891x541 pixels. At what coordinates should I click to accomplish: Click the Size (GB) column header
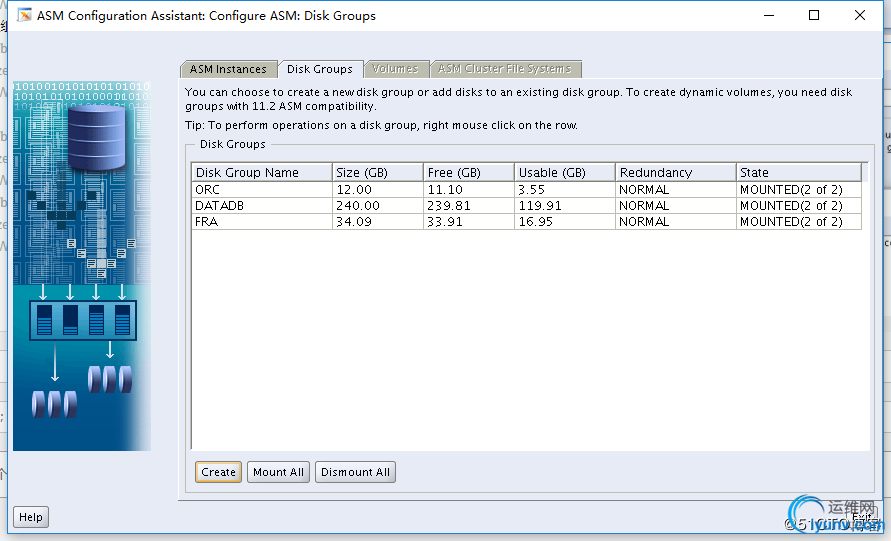(378, 172)
